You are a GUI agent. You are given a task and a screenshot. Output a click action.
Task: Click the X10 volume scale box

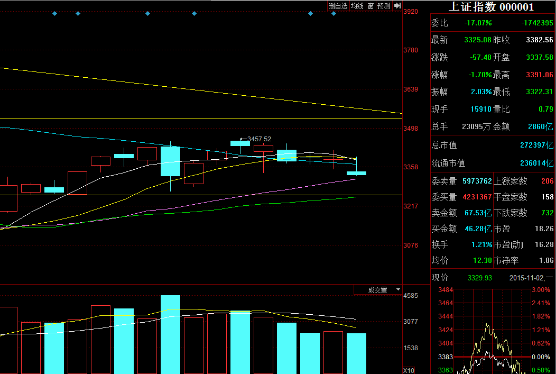click(x=409, y=370)
